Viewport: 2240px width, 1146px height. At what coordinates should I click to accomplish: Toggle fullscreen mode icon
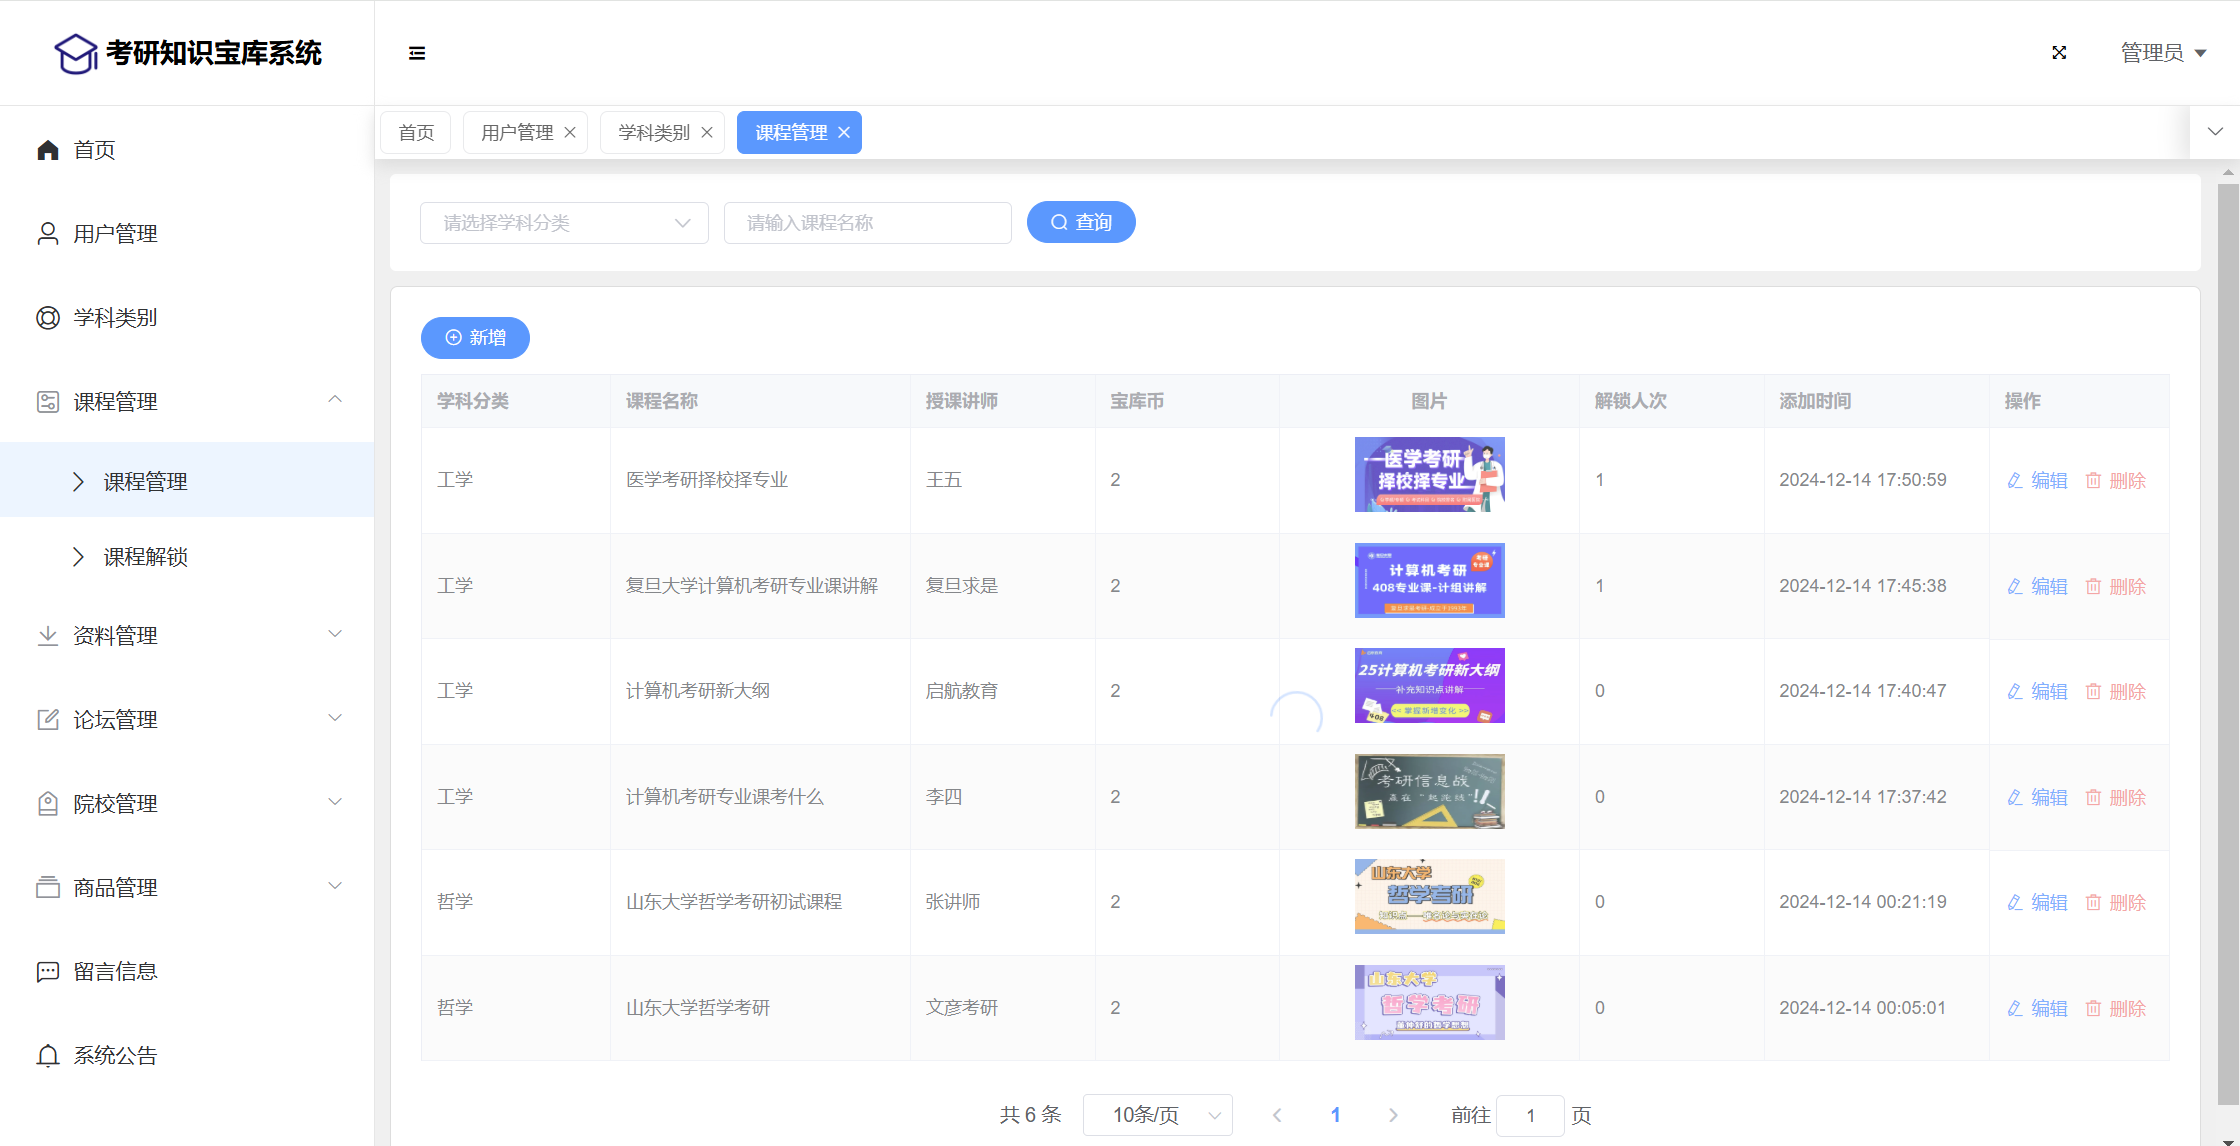click(x=2059, y=53)
